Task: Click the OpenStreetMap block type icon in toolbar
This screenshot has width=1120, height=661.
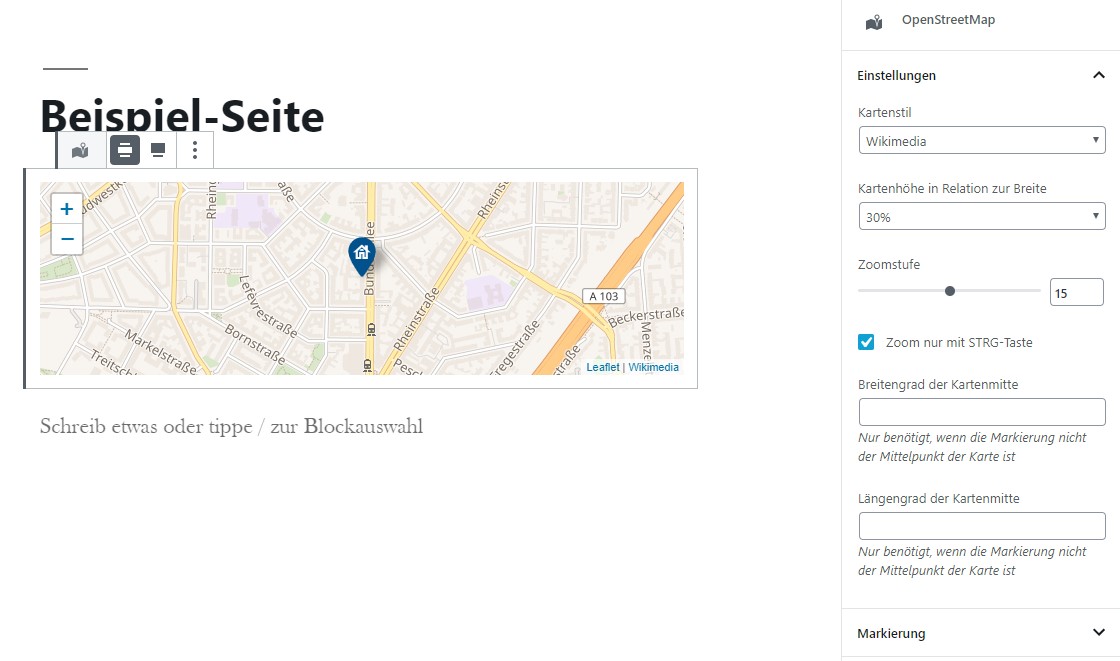Action: [81, 150]
